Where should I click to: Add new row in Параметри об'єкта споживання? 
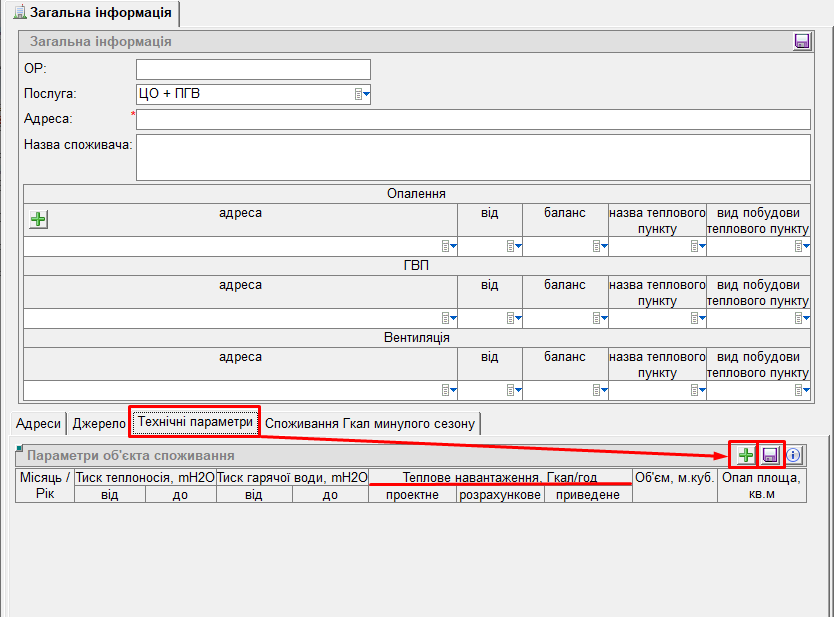(745, 455)
